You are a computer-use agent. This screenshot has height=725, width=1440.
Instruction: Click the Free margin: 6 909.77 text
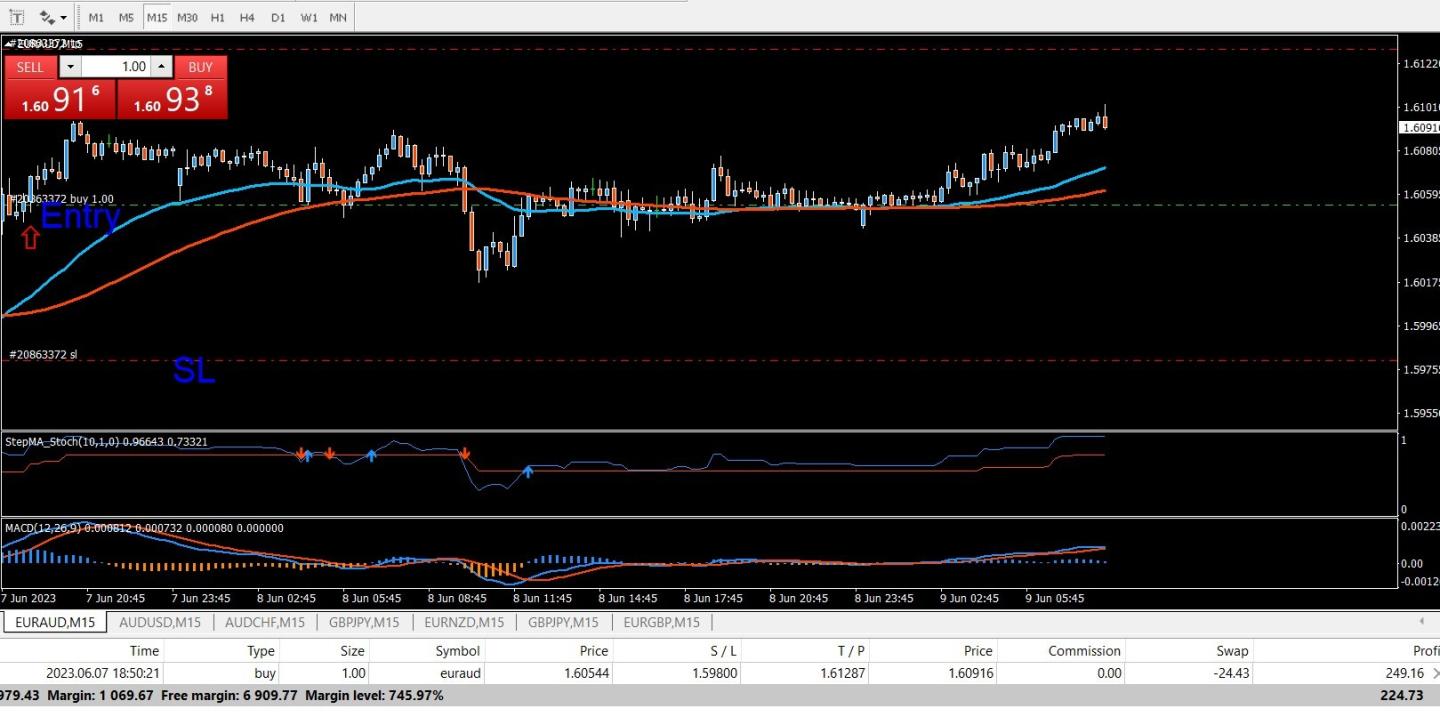click(229, 695)
